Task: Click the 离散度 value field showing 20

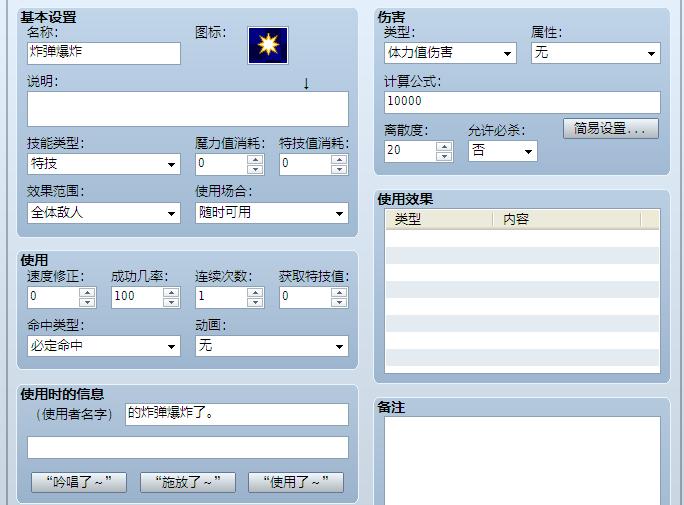Action: click(410, 151)
